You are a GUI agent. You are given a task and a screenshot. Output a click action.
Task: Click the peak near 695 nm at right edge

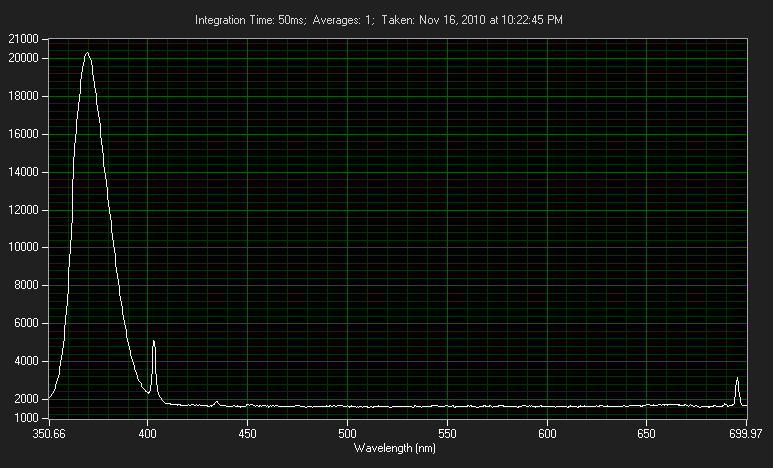click(x=737, y=379)
